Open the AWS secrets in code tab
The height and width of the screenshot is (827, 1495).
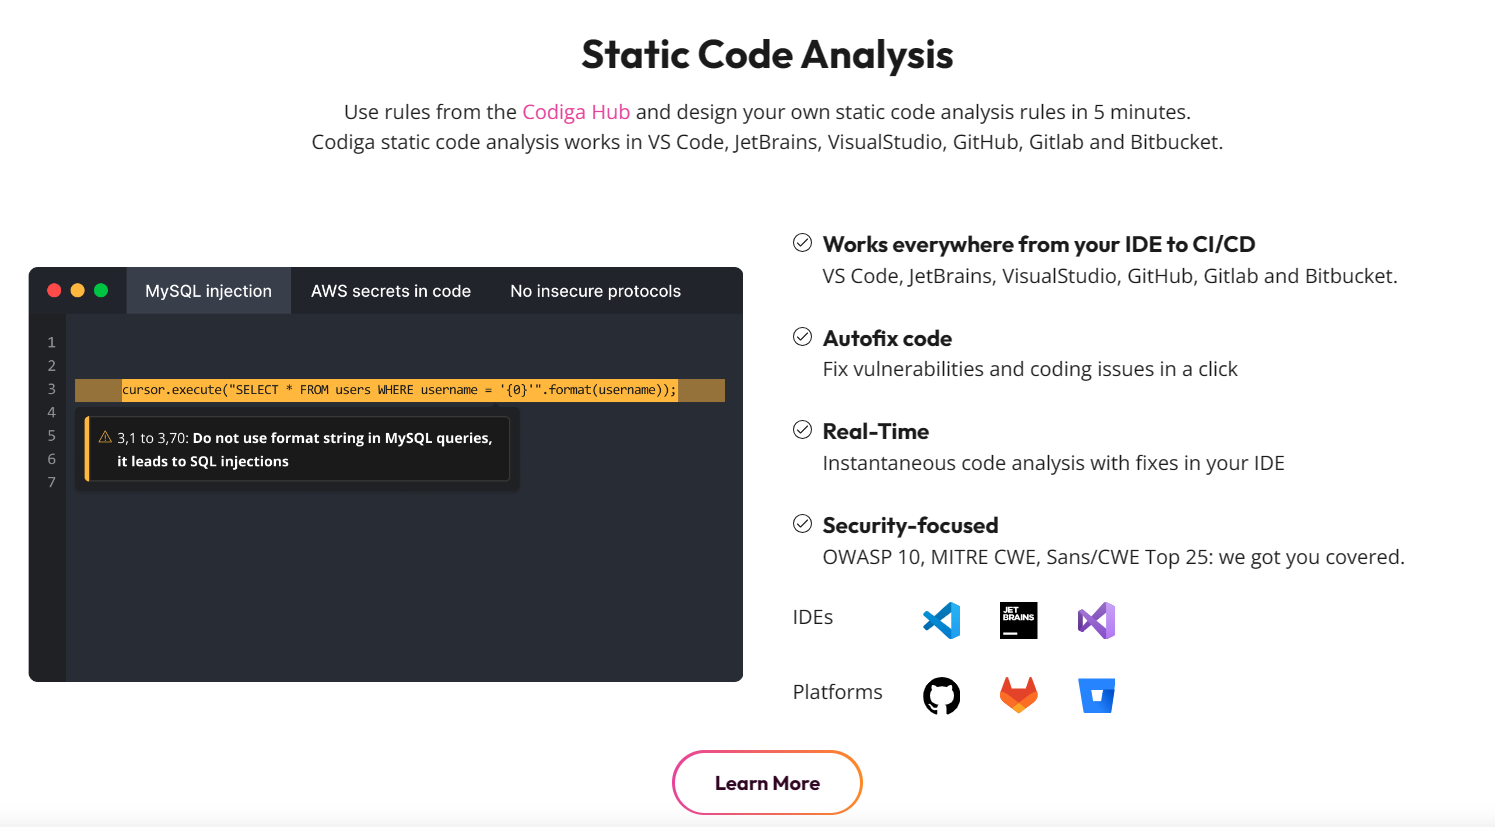pos(390,291)
